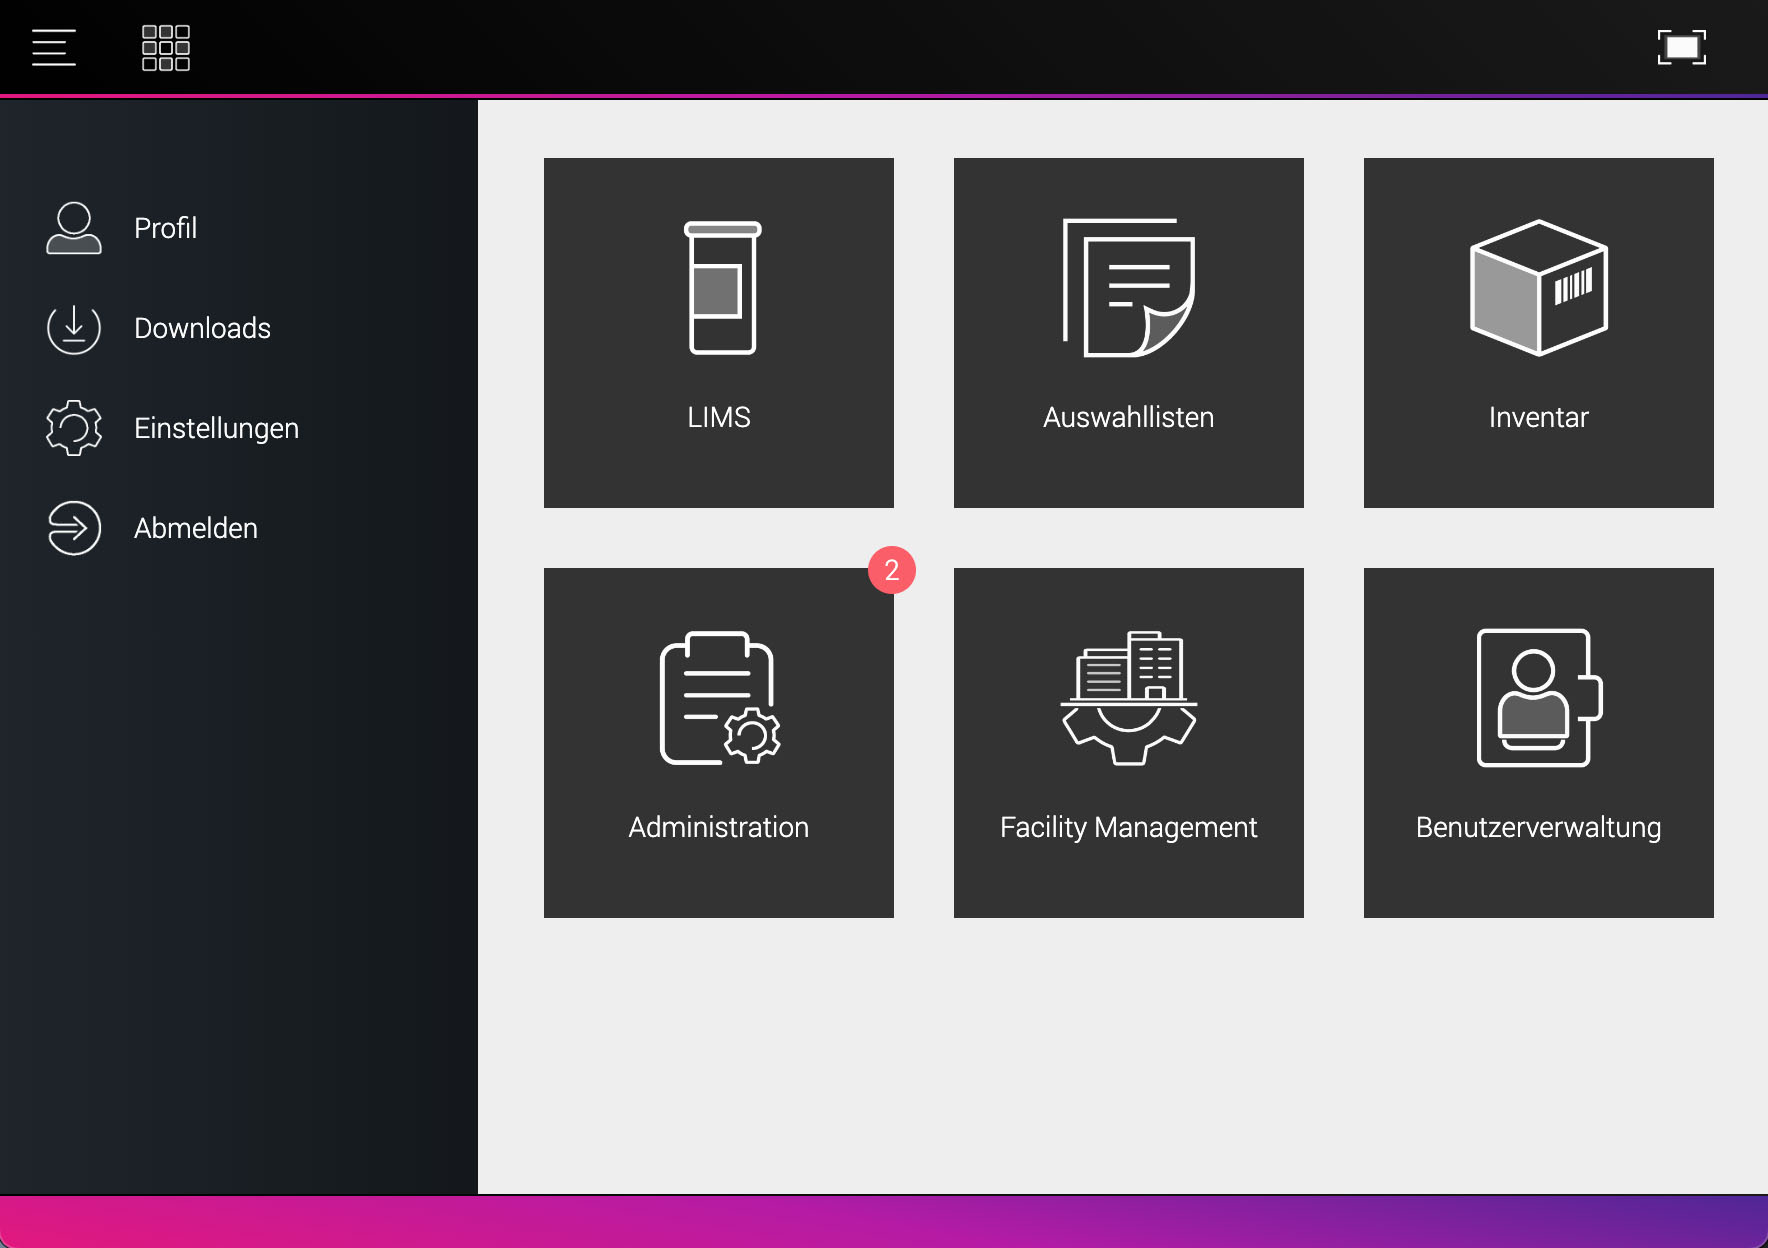Toggle the hamburger sidebar menu
This screenshot has width=1768, height=1248.
(x=54, y=48)
